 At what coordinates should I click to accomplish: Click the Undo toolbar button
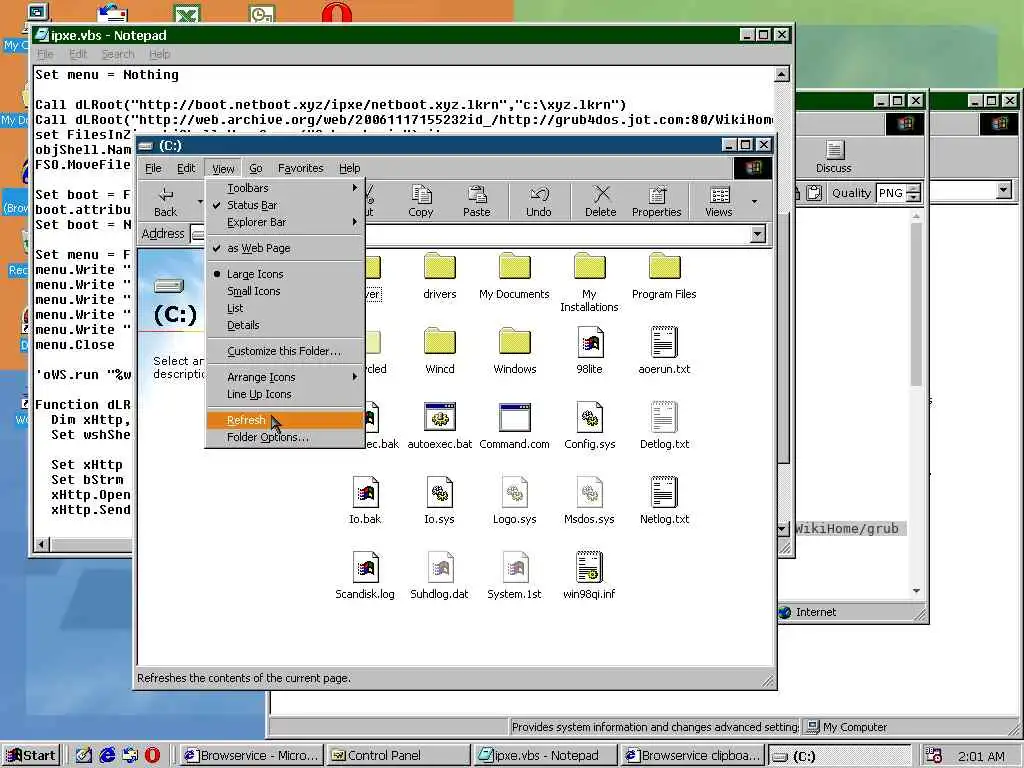coord(539,200)
